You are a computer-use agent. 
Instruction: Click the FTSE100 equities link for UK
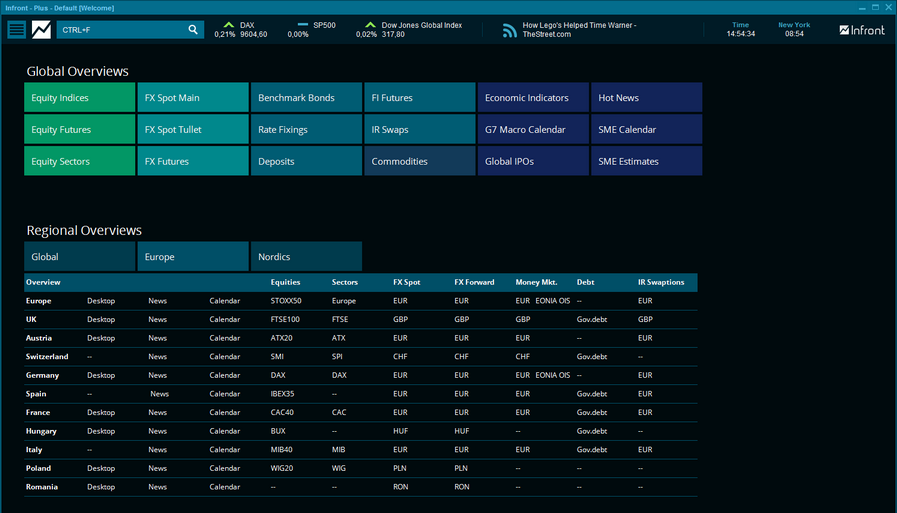click(x=285, y=320)
